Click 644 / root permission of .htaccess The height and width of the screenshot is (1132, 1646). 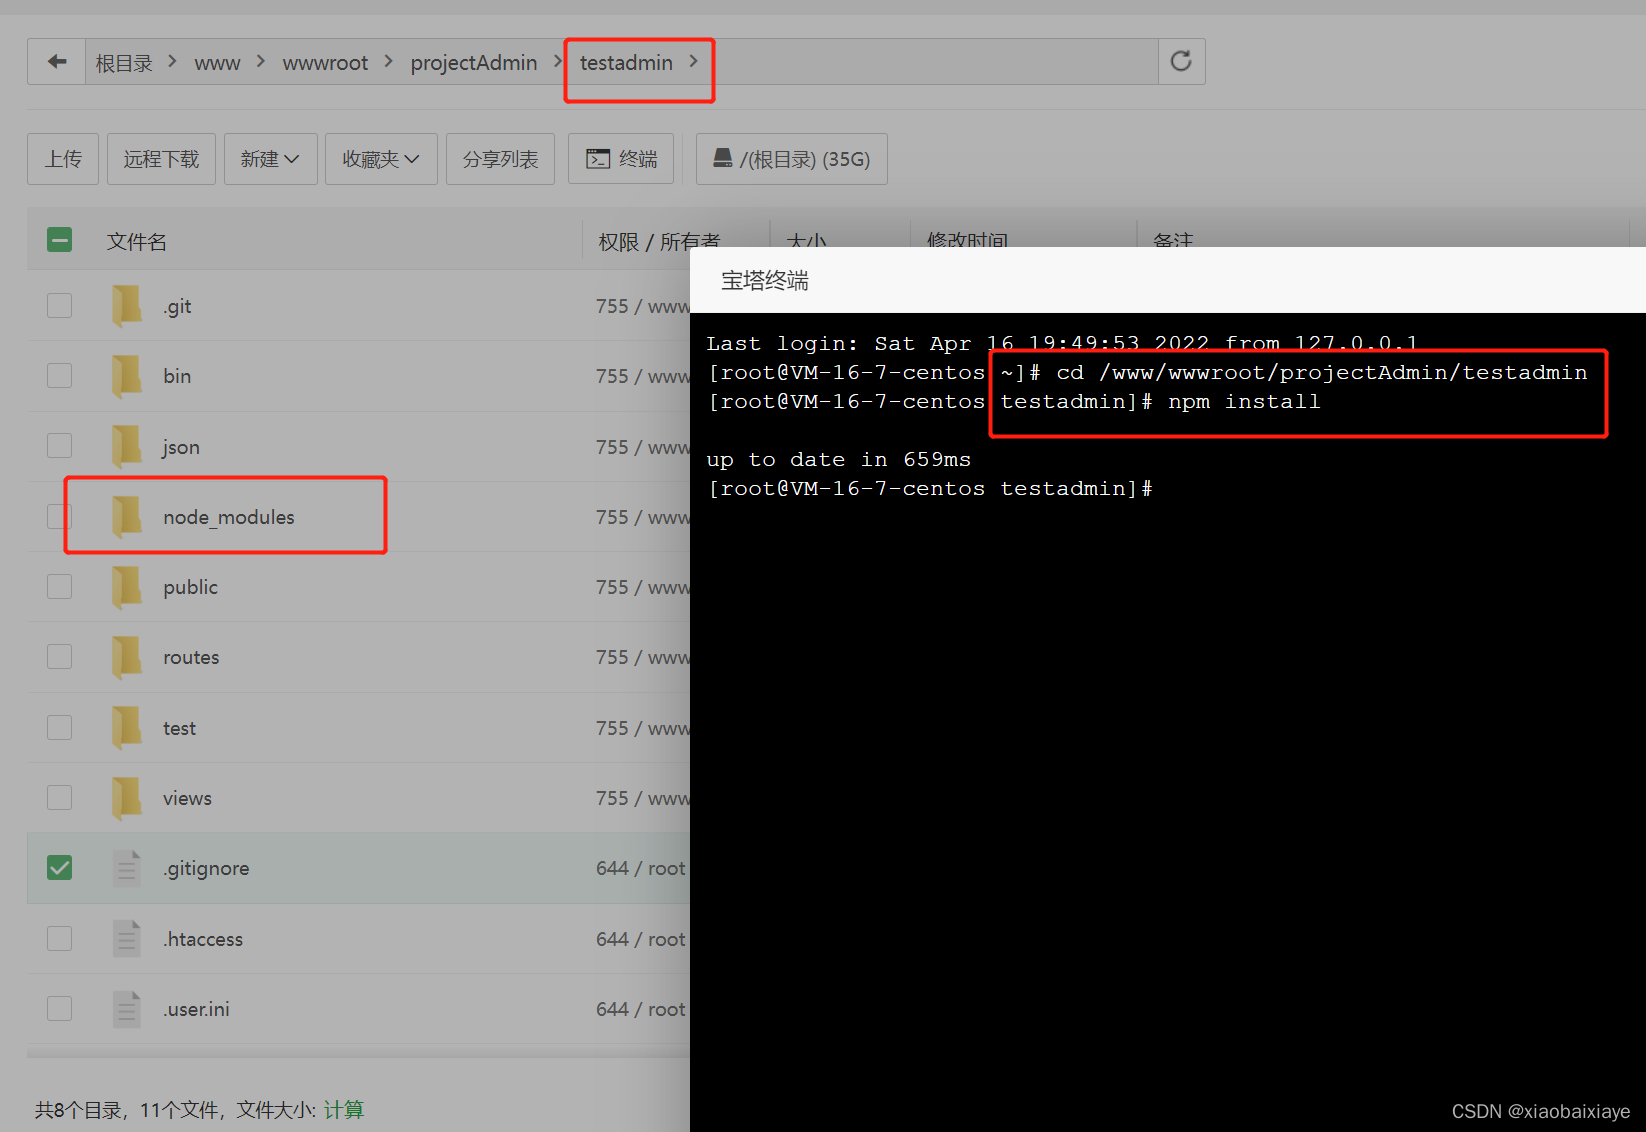641,939
